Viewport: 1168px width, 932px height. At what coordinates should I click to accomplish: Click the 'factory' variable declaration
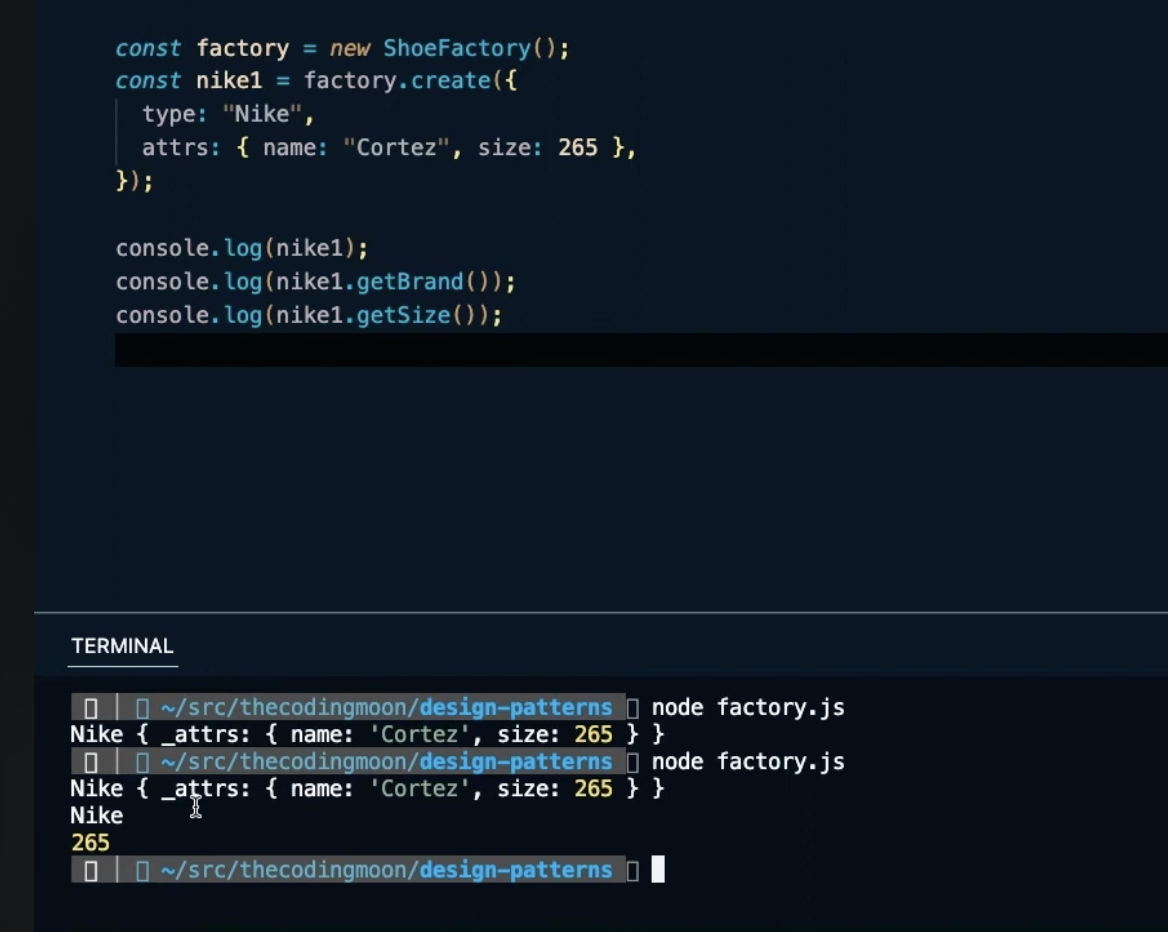pos(243,48)
